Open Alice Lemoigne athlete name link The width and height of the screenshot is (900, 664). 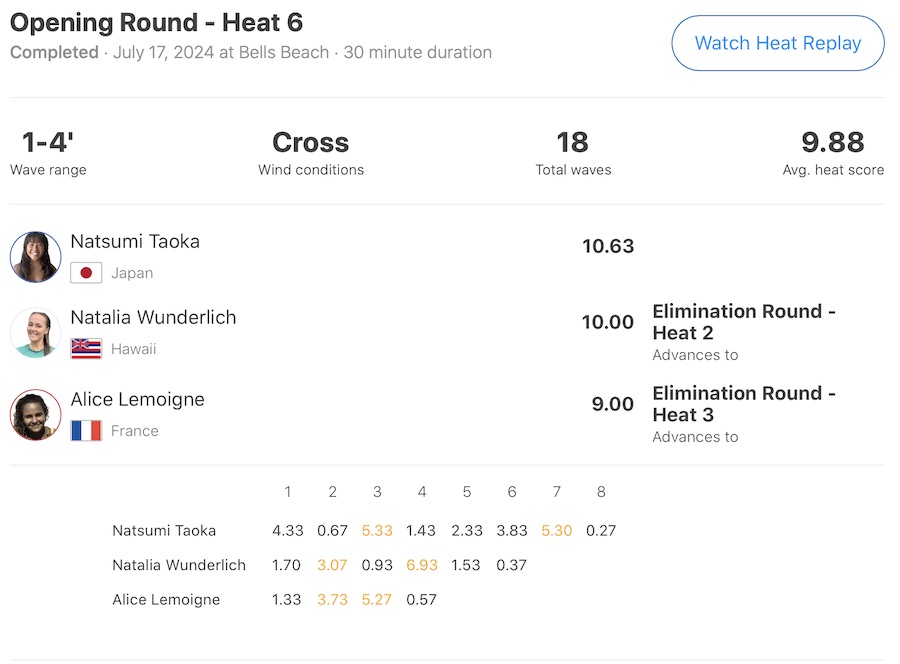[137, 399]
